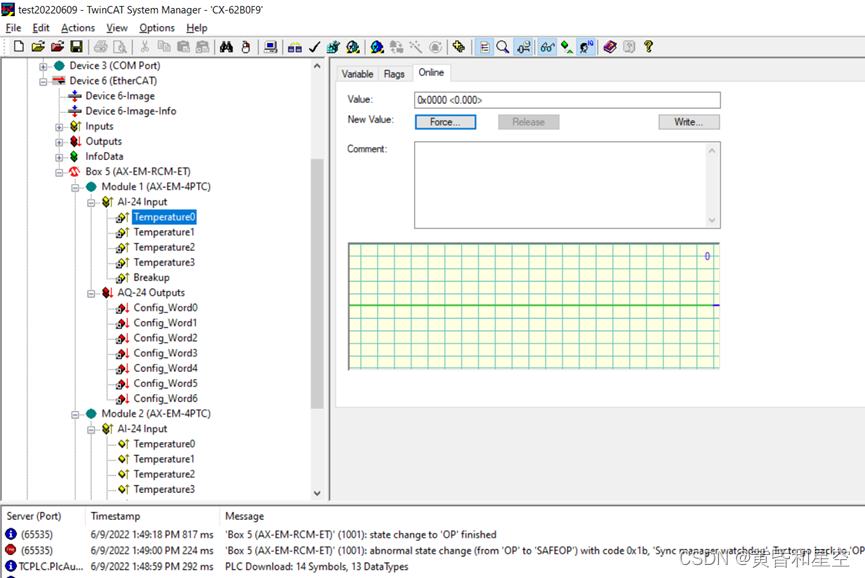
Task: Click the Choose Target System computer icon
Action: 270,47
